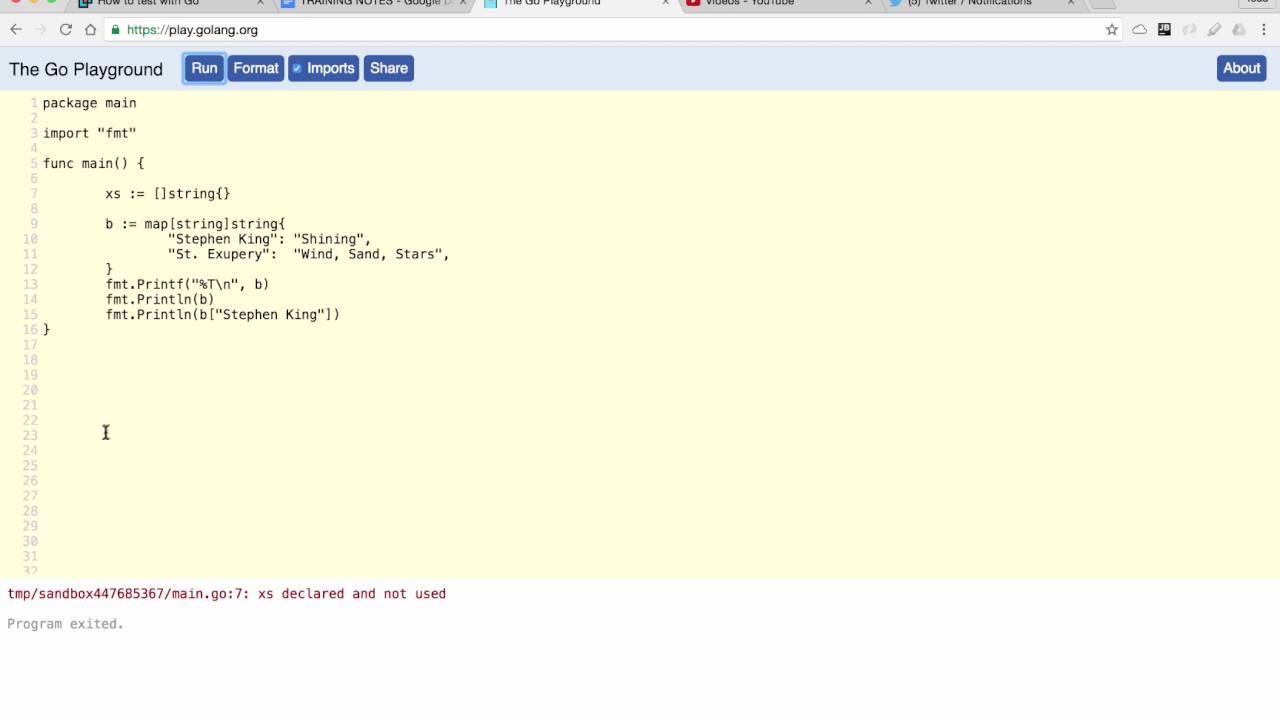This screenshot has width=1280, height=720.
Task: Click the 'func main() {' line
Action: point(94,163)
